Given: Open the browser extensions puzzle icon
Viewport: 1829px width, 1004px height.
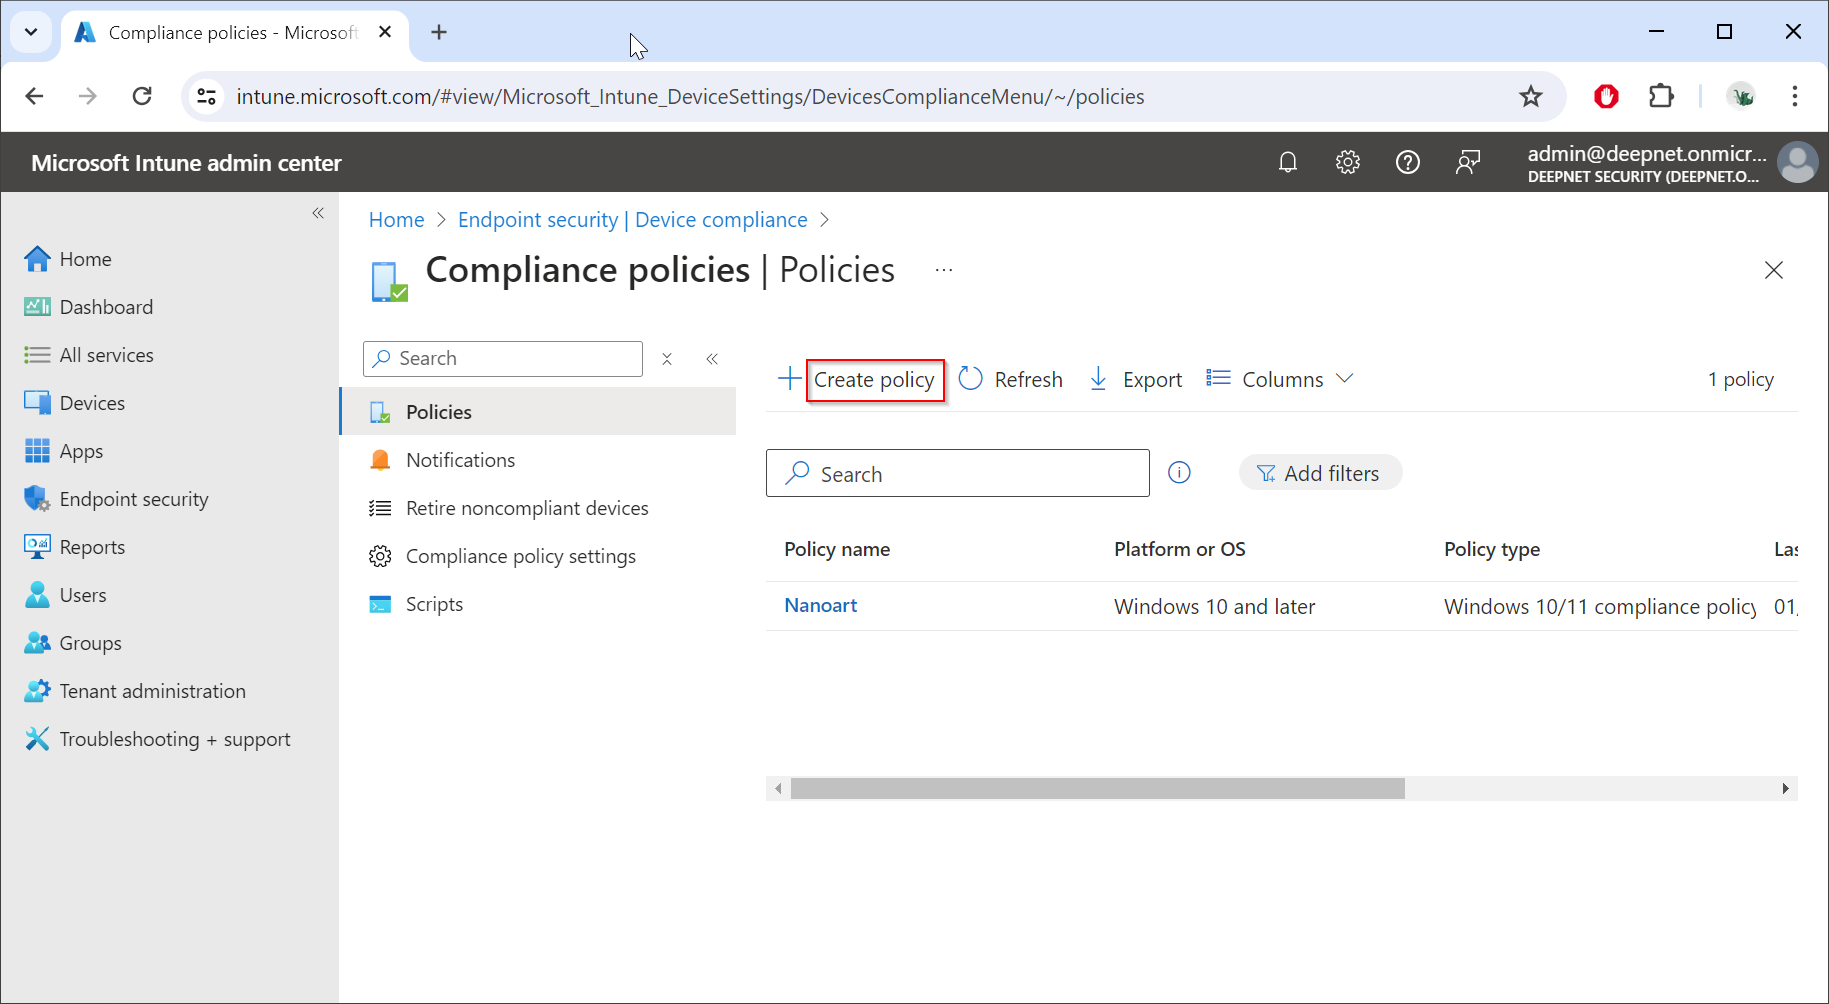Looking at the screenshot, I should (x=1661, y=96).
